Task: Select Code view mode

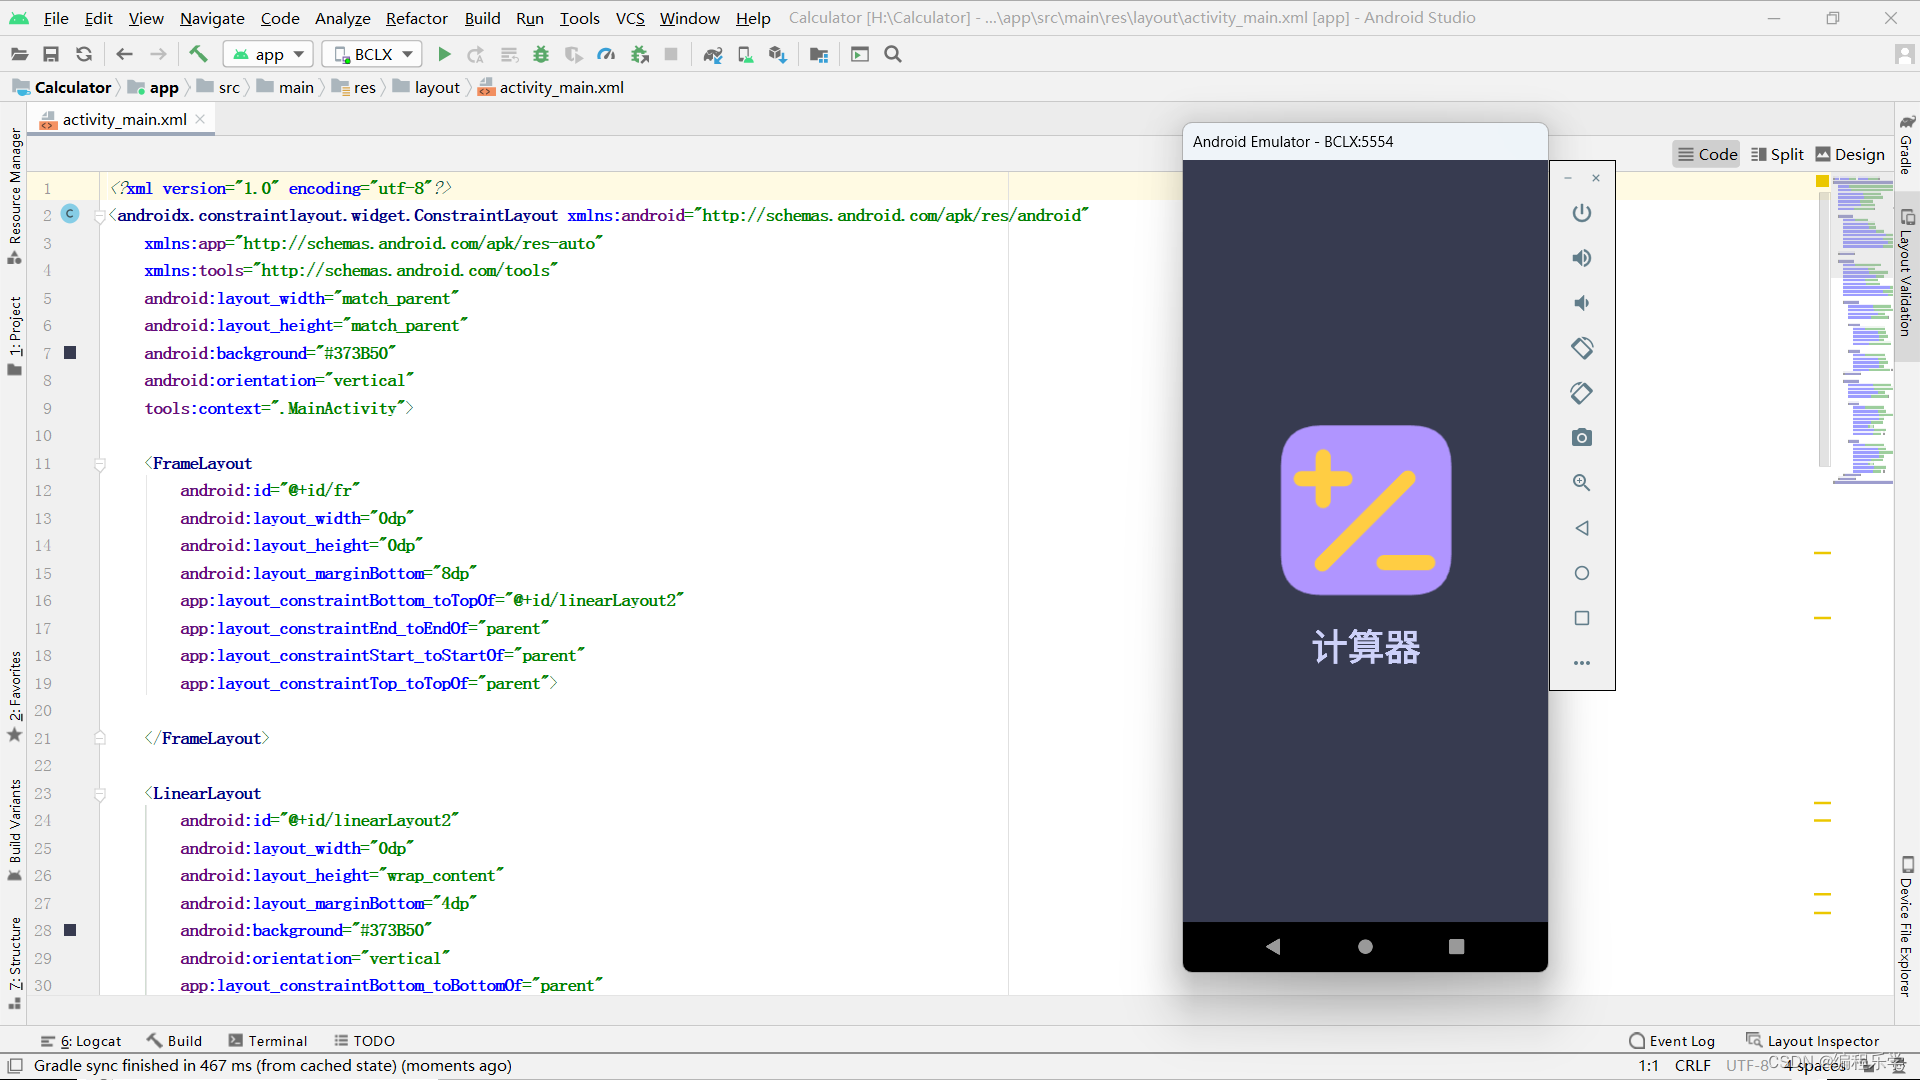Action: coord(1707,154)
